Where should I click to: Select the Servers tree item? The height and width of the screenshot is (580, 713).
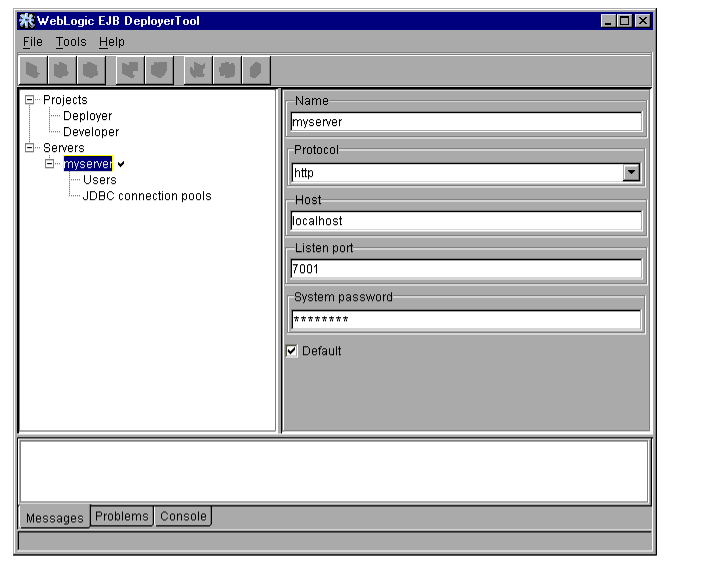tap(64, 148)
